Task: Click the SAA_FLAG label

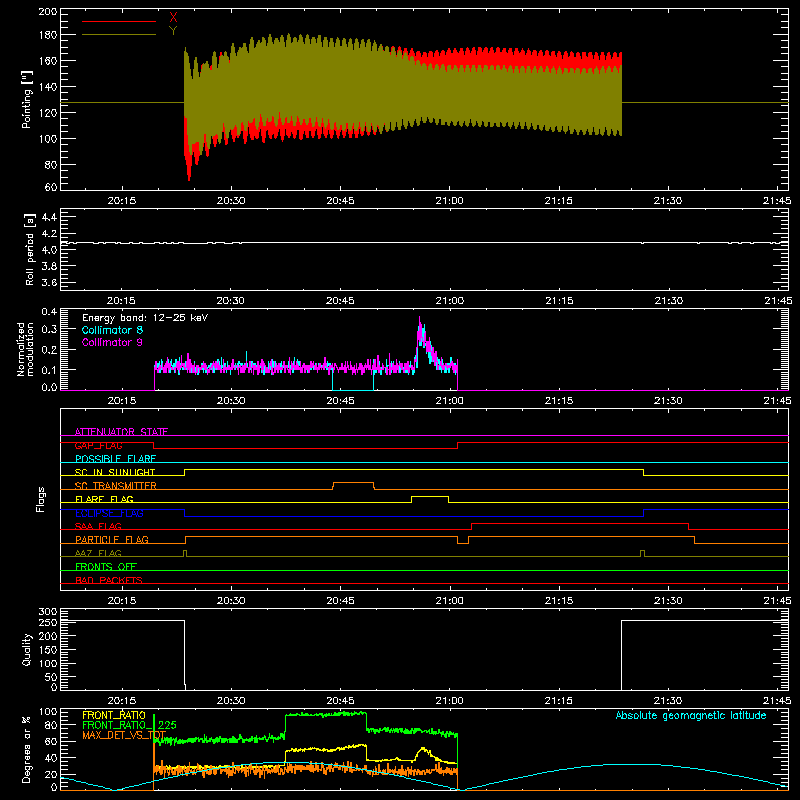Action: click(98, 526)
